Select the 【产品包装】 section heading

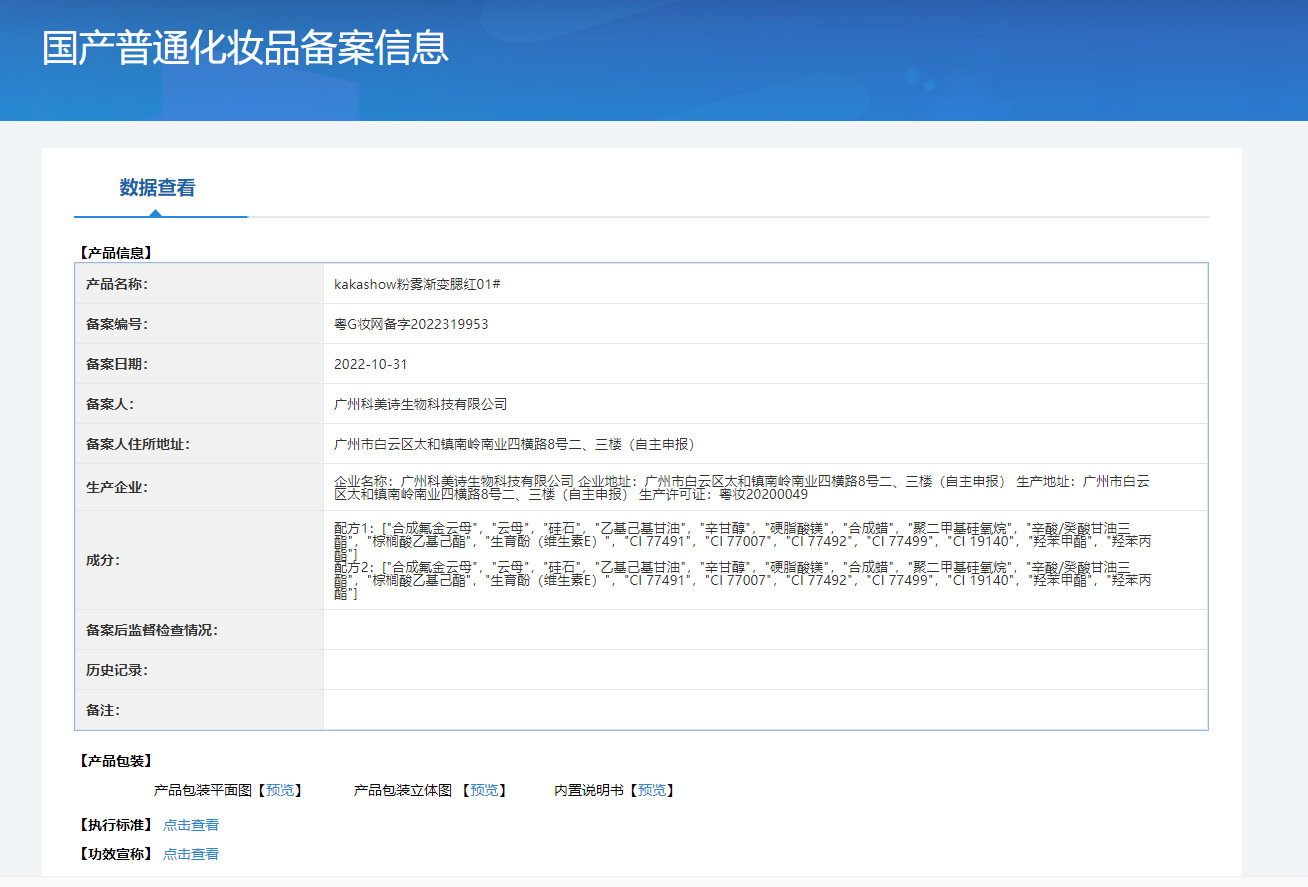click(x=114, y=761)
